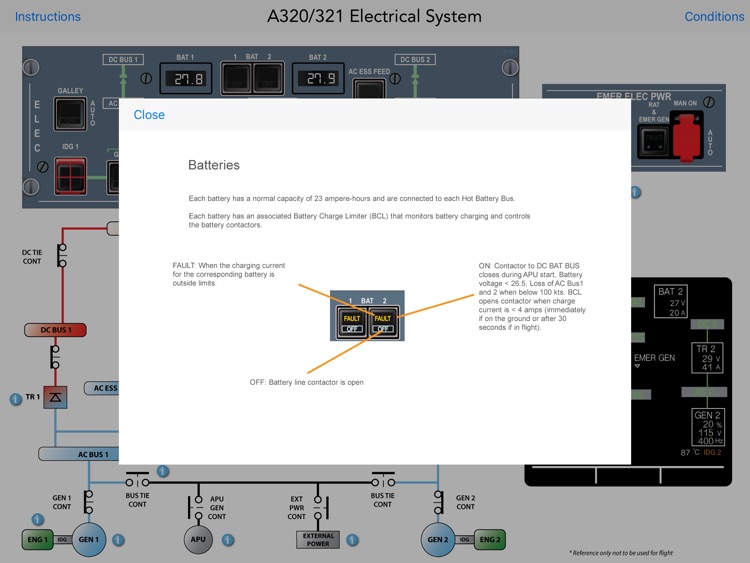Toggle the BAT 2 pushbutton on overhead panel

pyautogui.click(x=268, y=77)
